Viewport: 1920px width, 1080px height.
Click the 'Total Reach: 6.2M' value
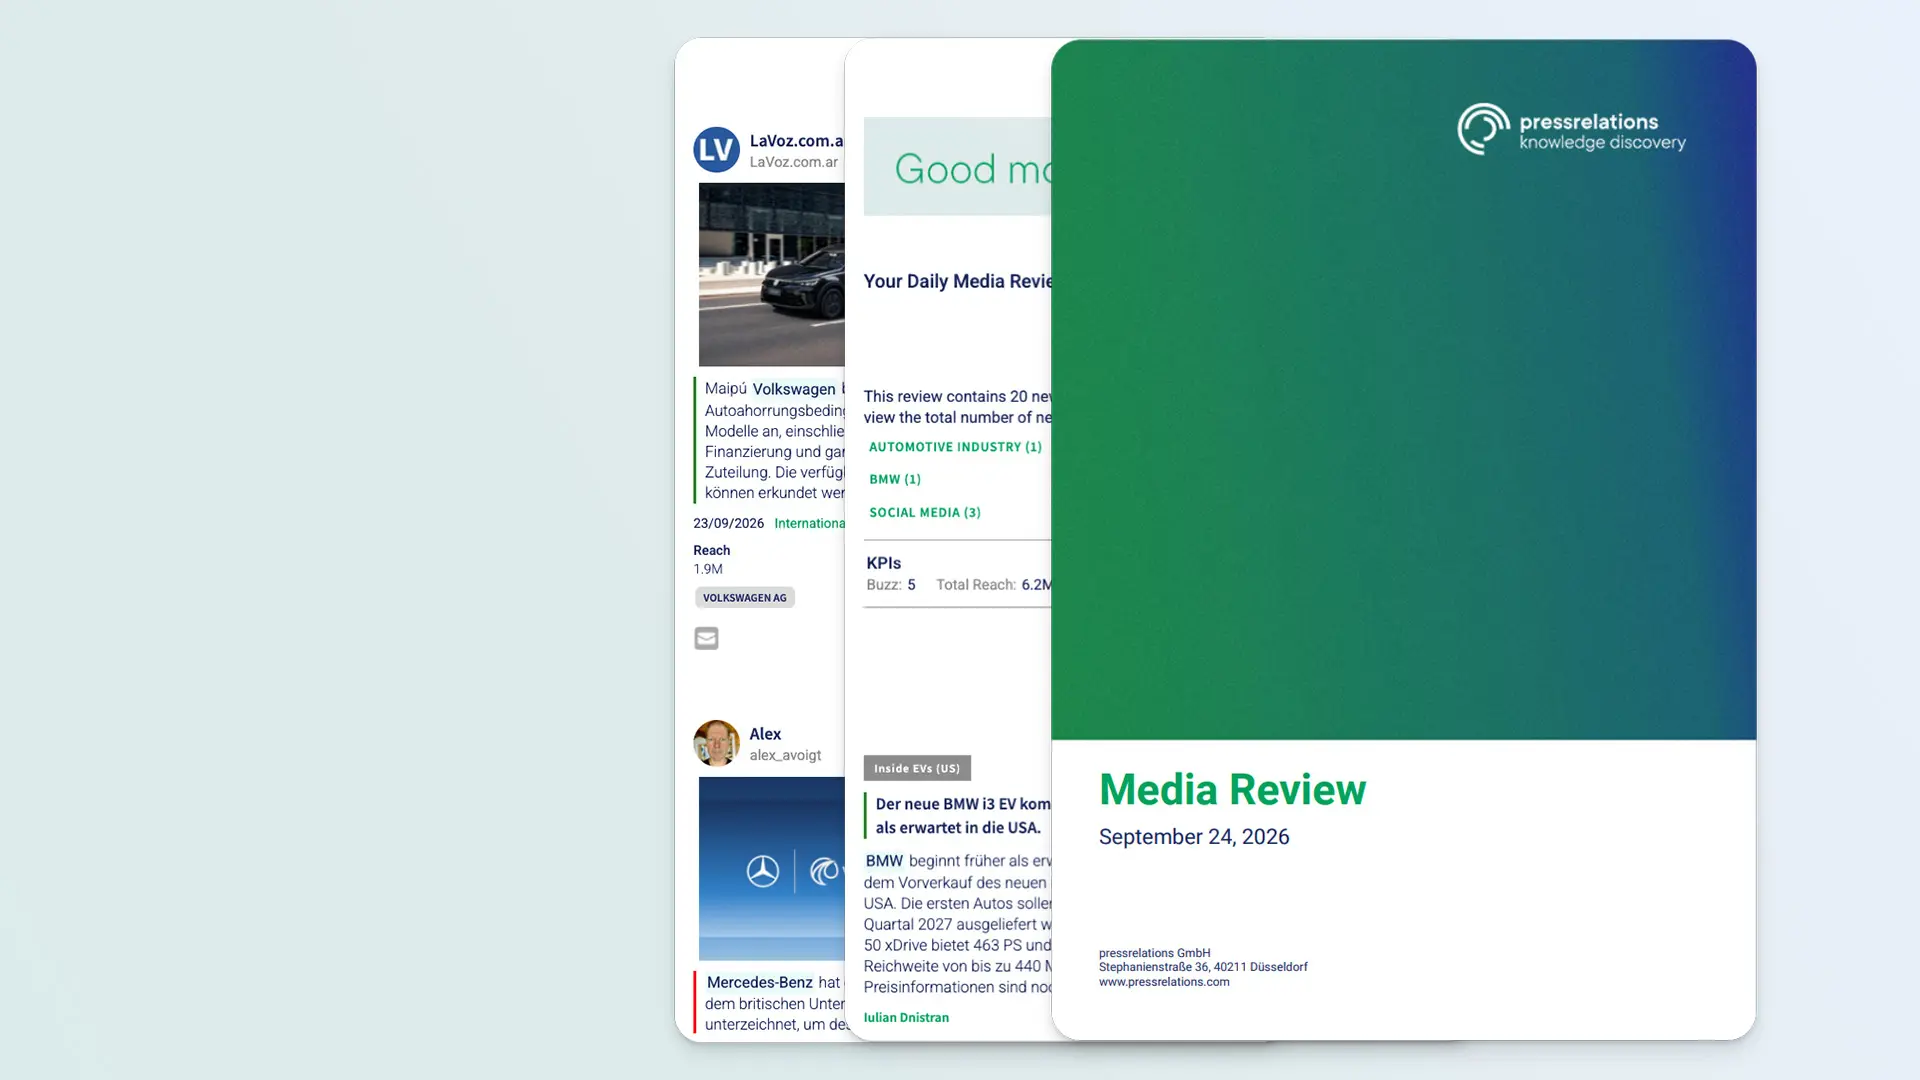click(x=993, y=585)
